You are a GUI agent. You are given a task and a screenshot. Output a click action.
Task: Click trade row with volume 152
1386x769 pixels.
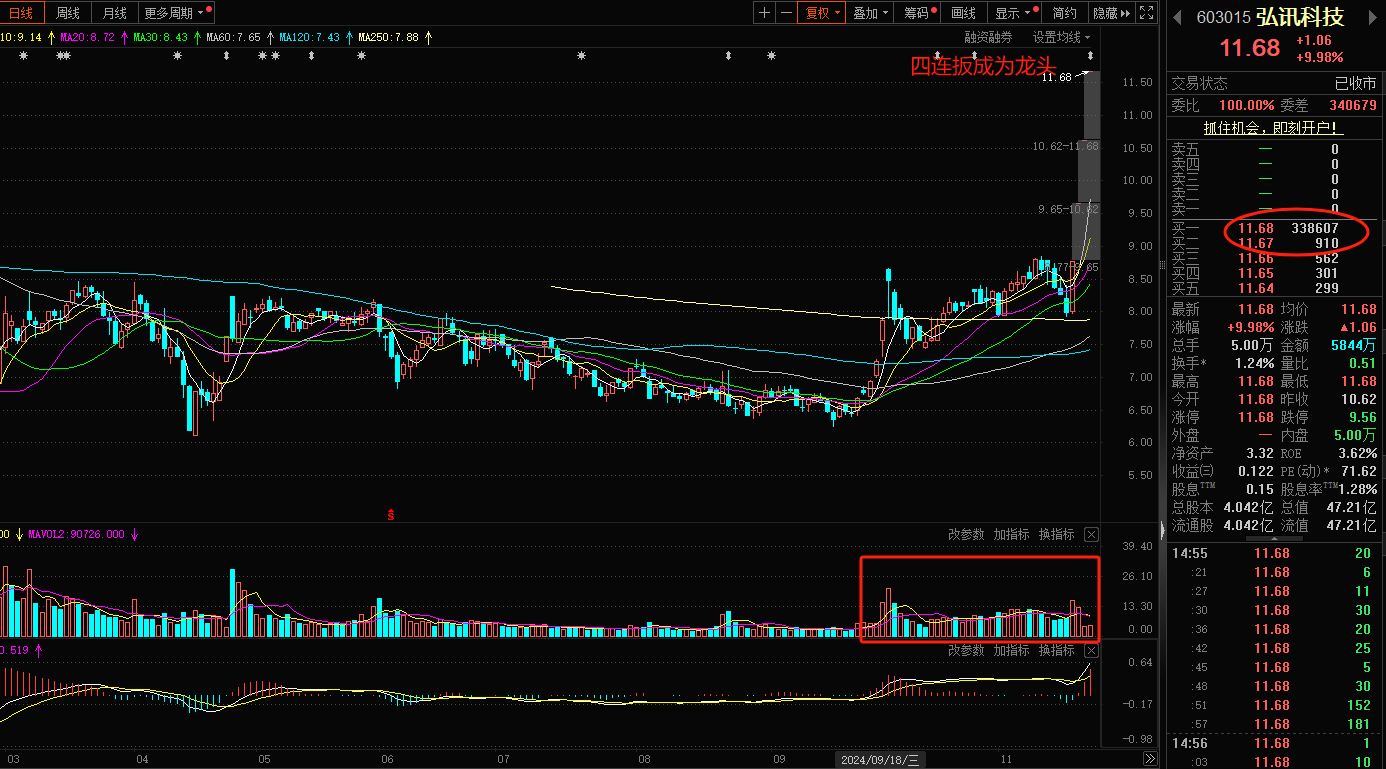tap(1274, 705)
